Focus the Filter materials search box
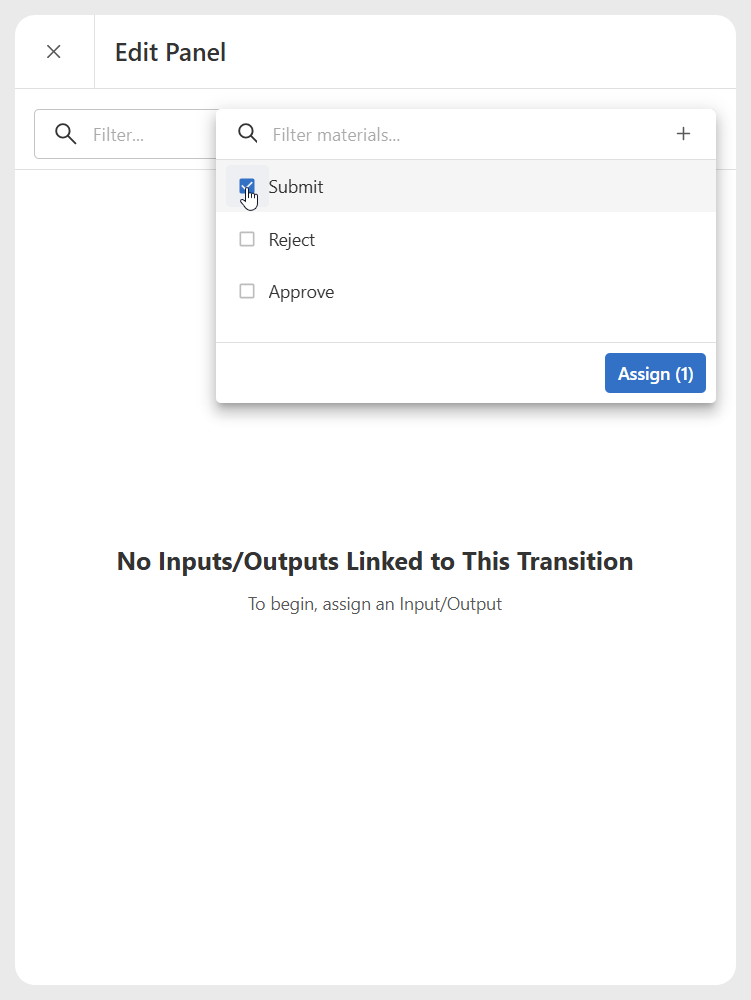This screenshot has width=751, height=1000. 465,135
